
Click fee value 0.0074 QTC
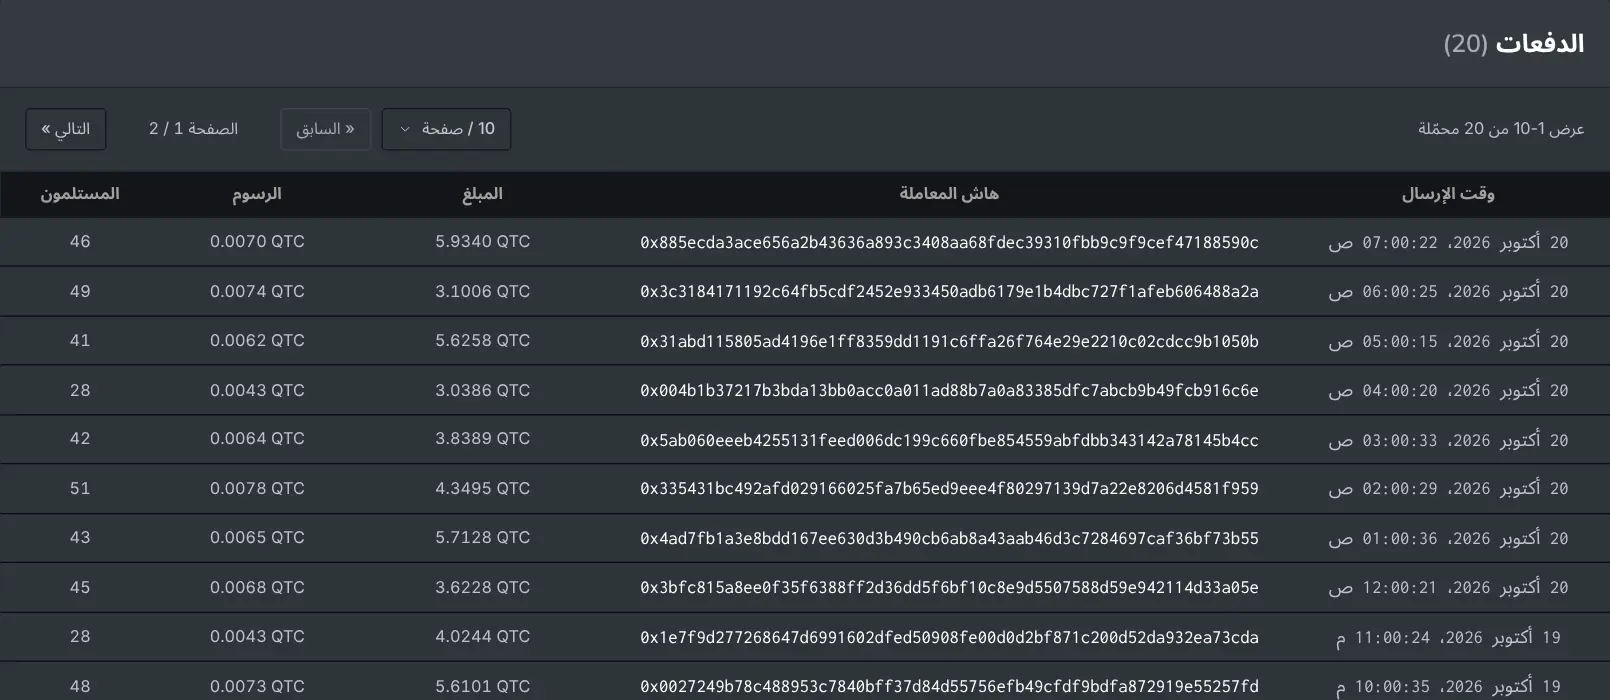pyautogui.click(x=257, y=291)
